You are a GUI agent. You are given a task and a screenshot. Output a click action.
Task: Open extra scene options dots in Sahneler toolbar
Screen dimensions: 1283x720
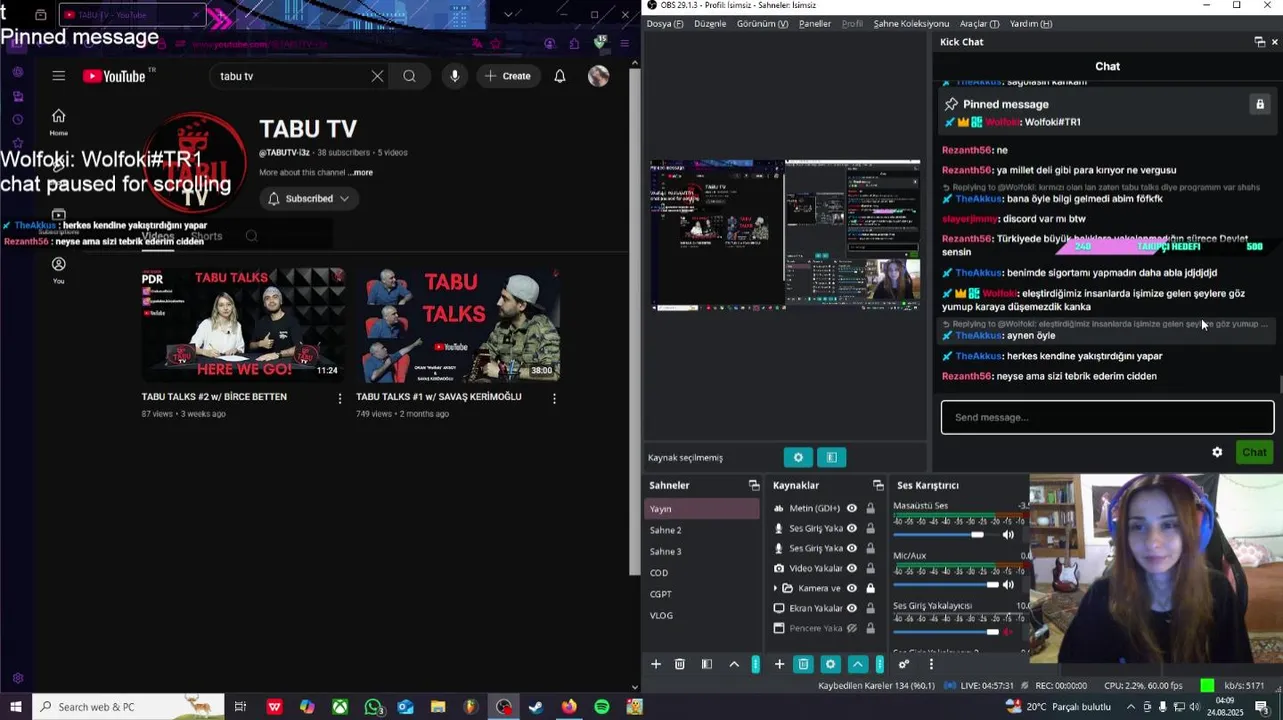756,664
